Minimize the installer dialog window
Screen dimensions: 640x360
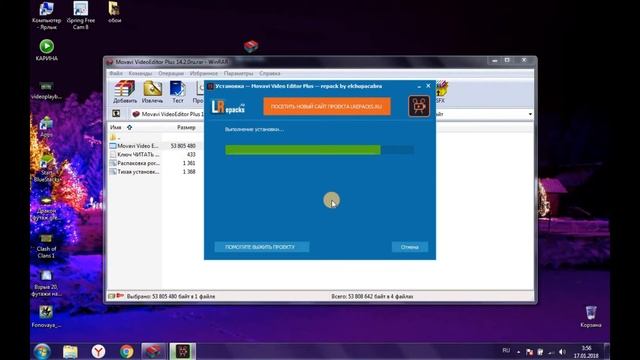pos(419,86)
